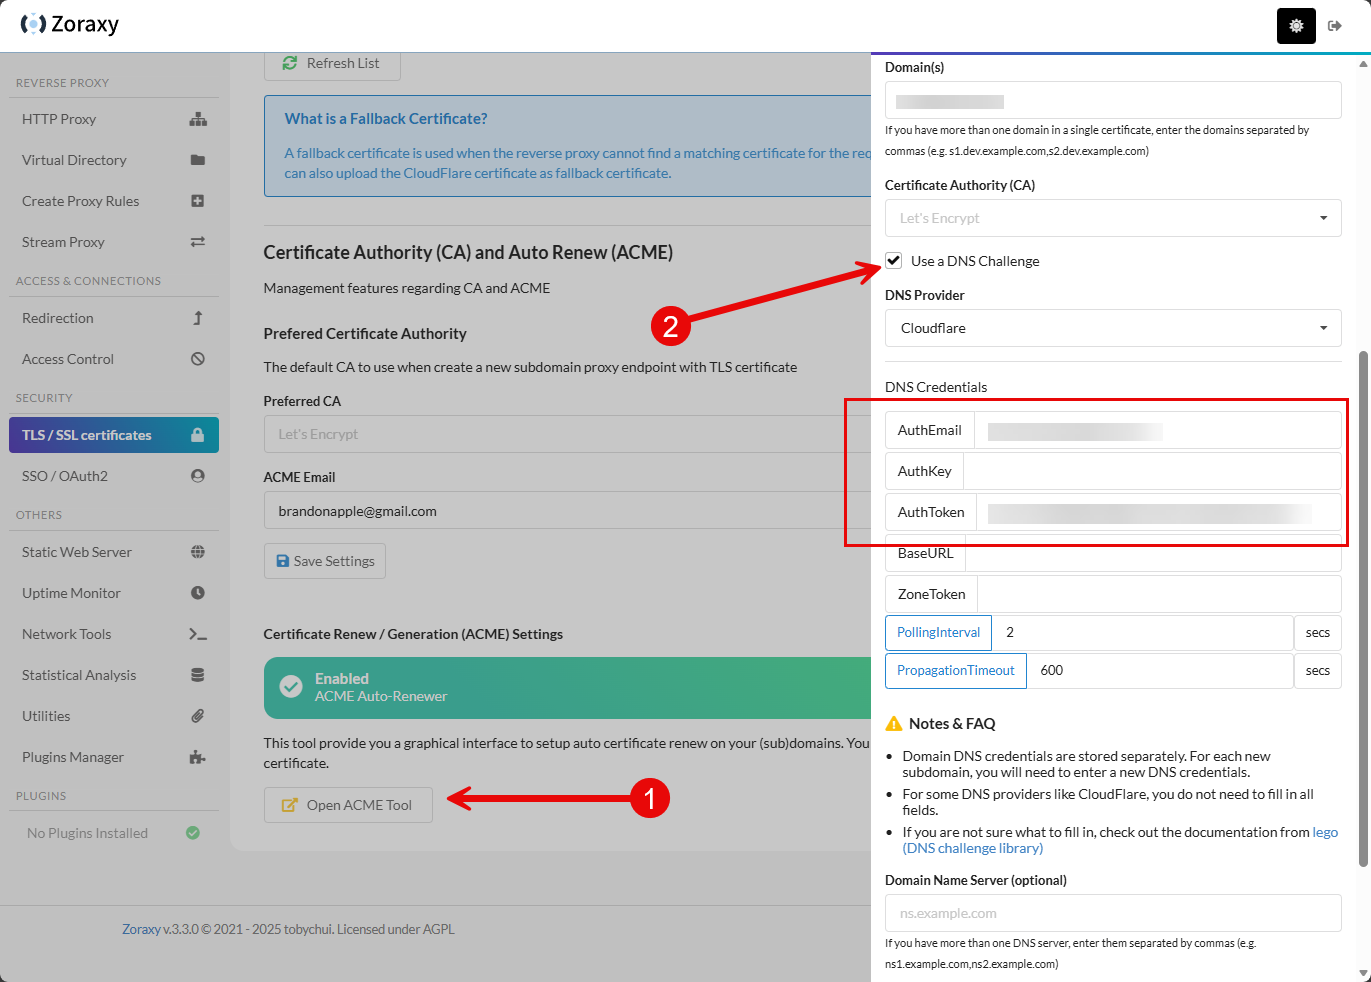Open Stream Proxy from the sidebar
This screenshot has width=1371, height=982.
tap(114, 242)
